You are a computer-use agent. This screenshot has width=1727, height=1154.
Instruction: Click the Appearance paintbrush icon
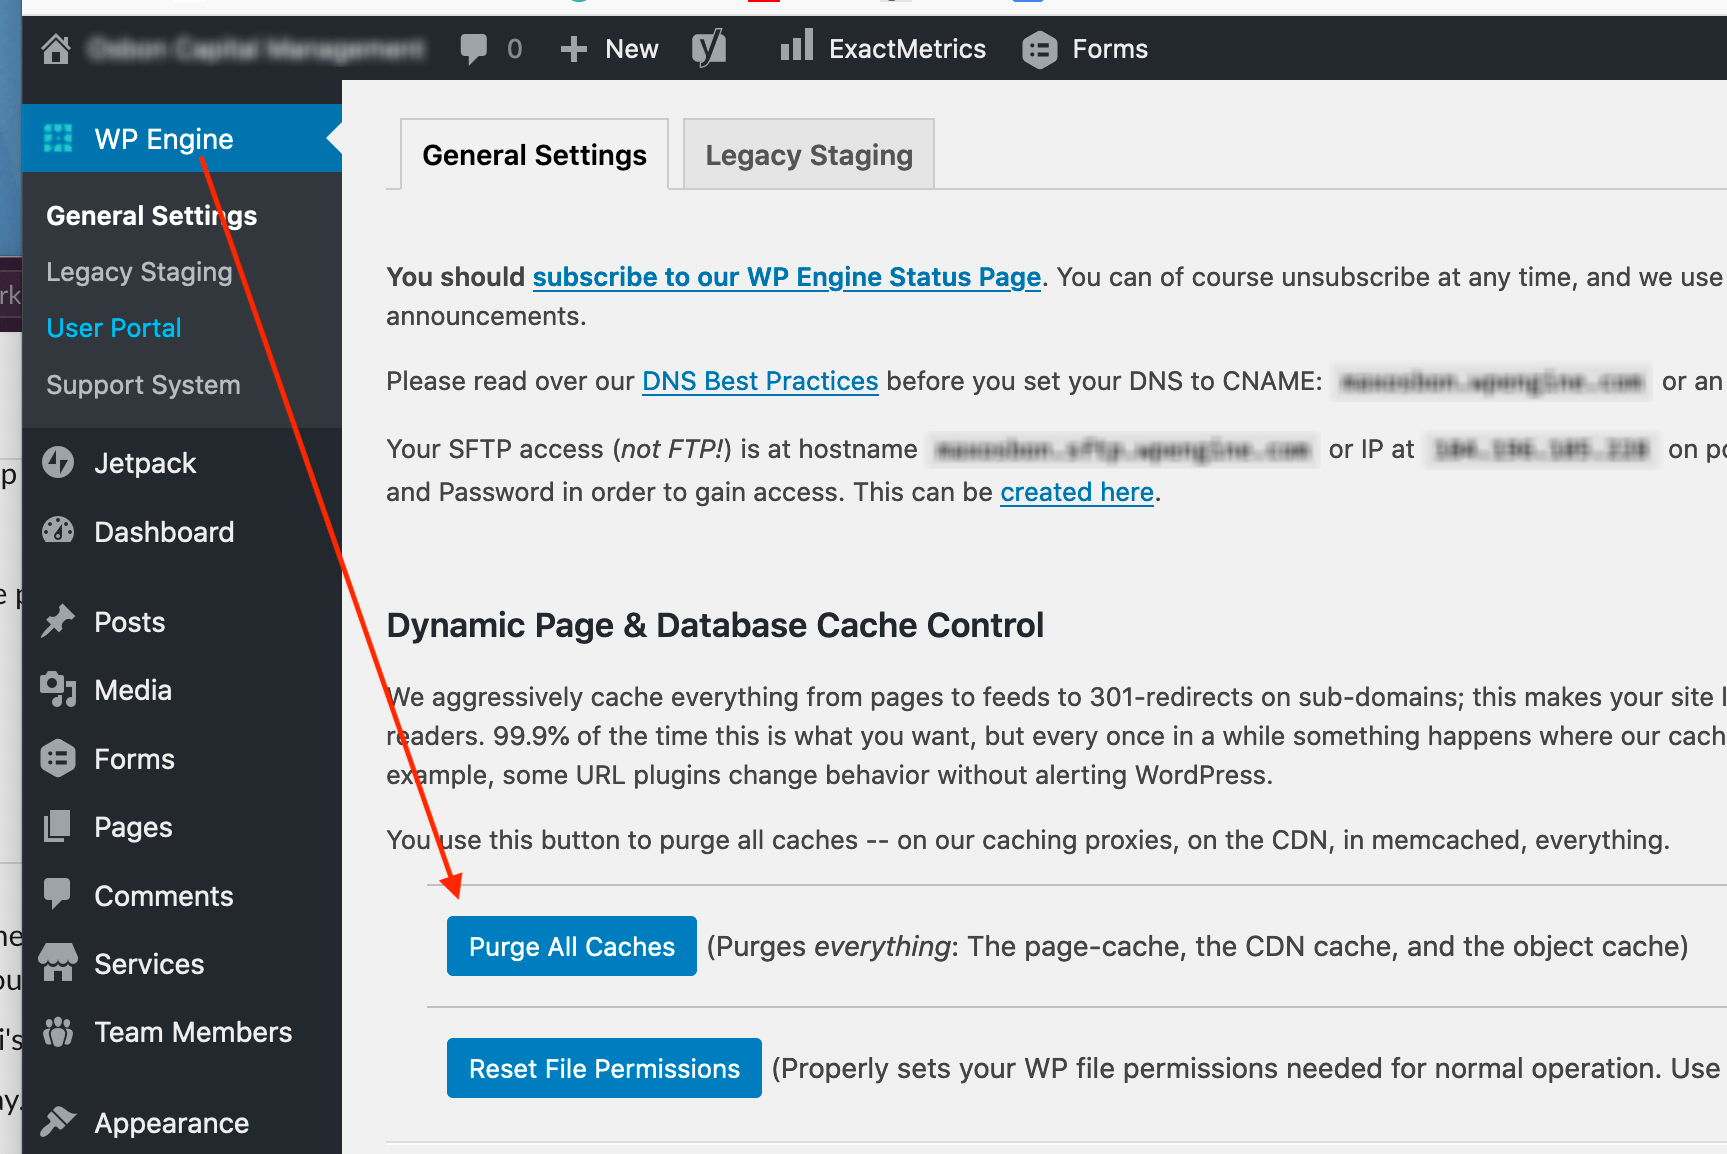[58, 1121]
